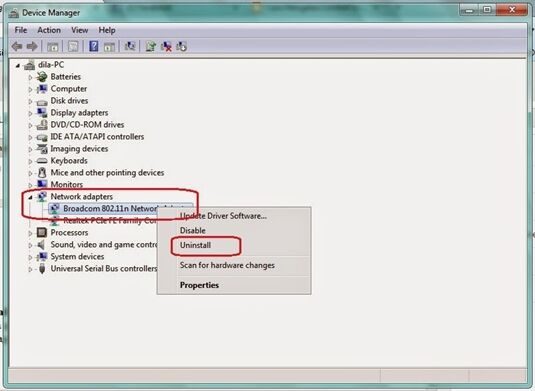Click Scan for hardware changes toolbar icon

pos(129,46)
